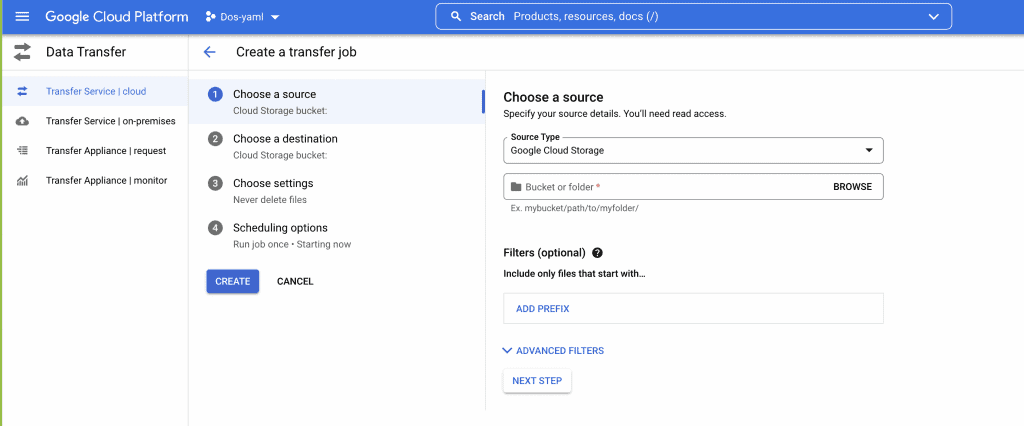Click the Transfer Service cloud arrows icon
Image resolution: width=1024 pixels, height=426 pixels.
22,91
